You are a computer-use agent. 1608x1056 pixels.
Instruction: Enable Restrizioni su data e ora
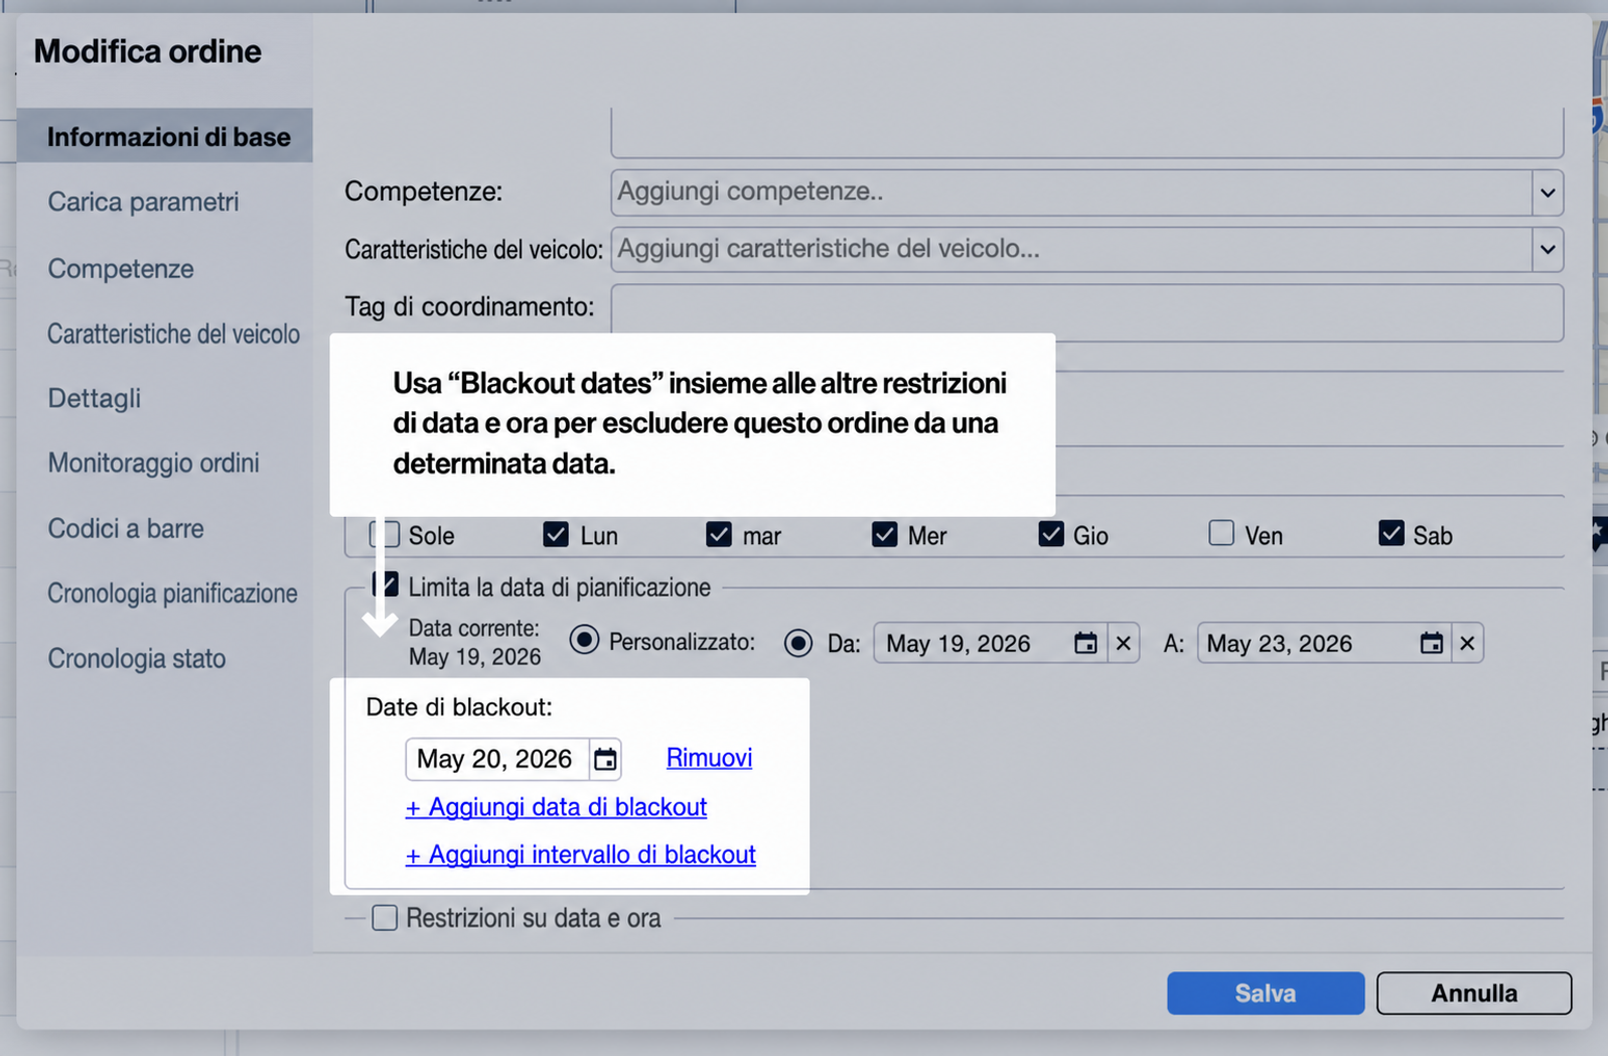pyautogui.click(x=385, y=917)
